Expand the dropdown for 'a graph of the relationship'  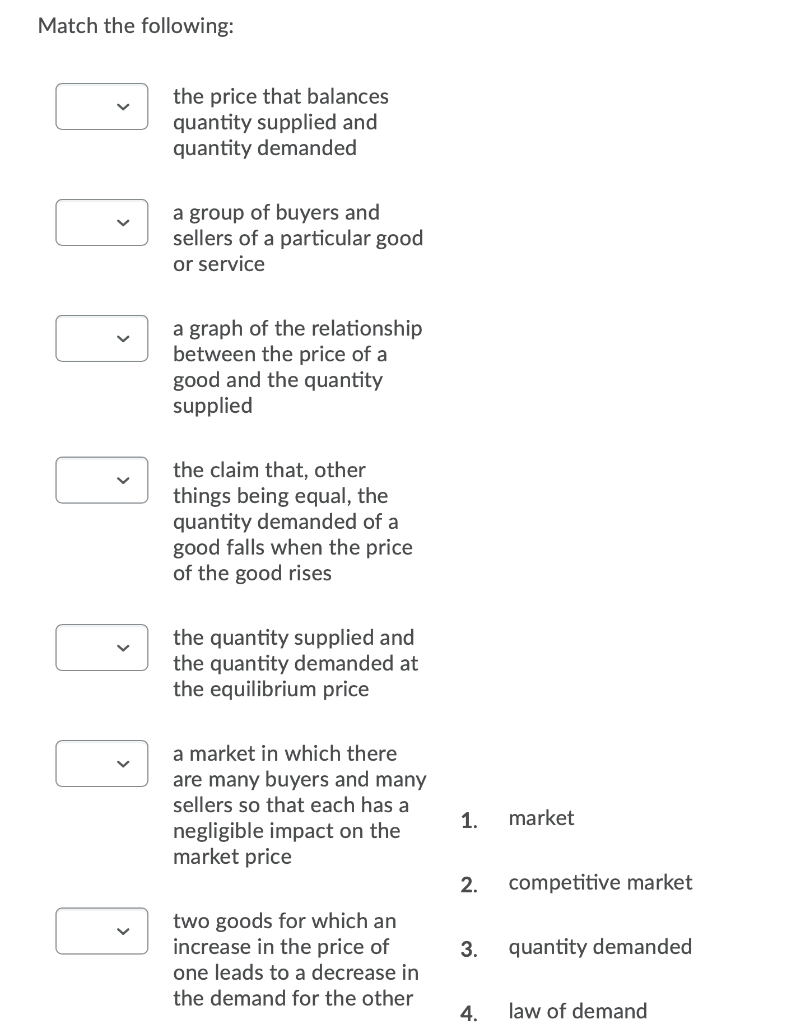tap(101, 338)
